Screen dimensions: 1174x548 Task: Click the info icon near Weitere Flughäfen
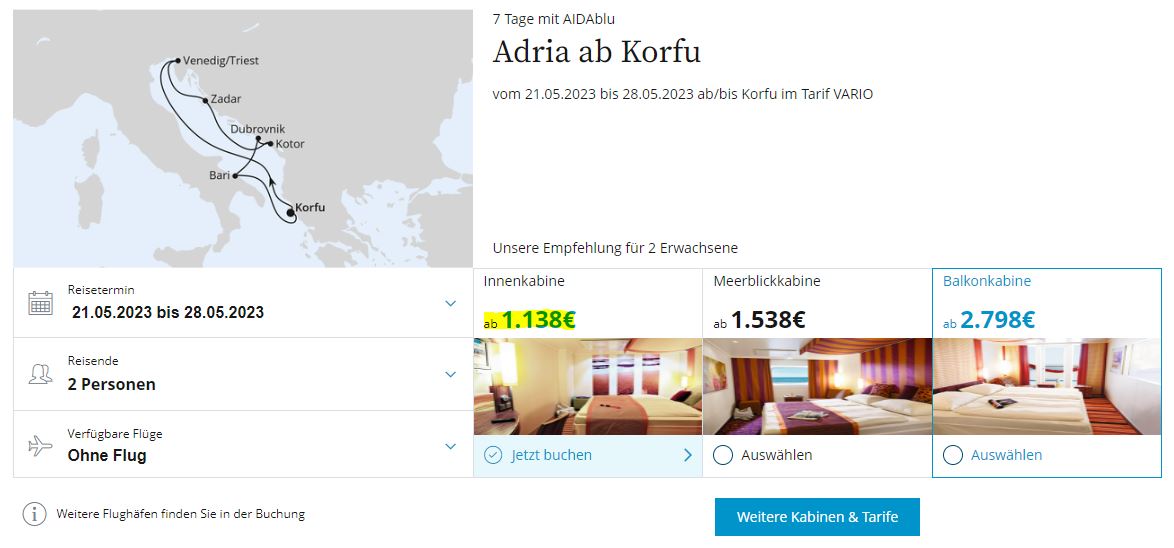[x=34, y=514]
